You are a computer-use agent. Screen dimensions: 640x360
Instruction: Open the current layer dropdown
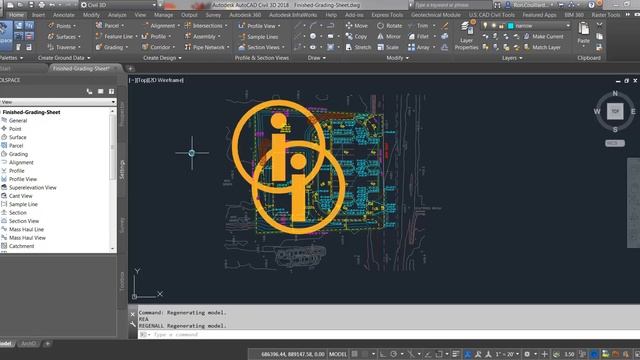point(567,26)
